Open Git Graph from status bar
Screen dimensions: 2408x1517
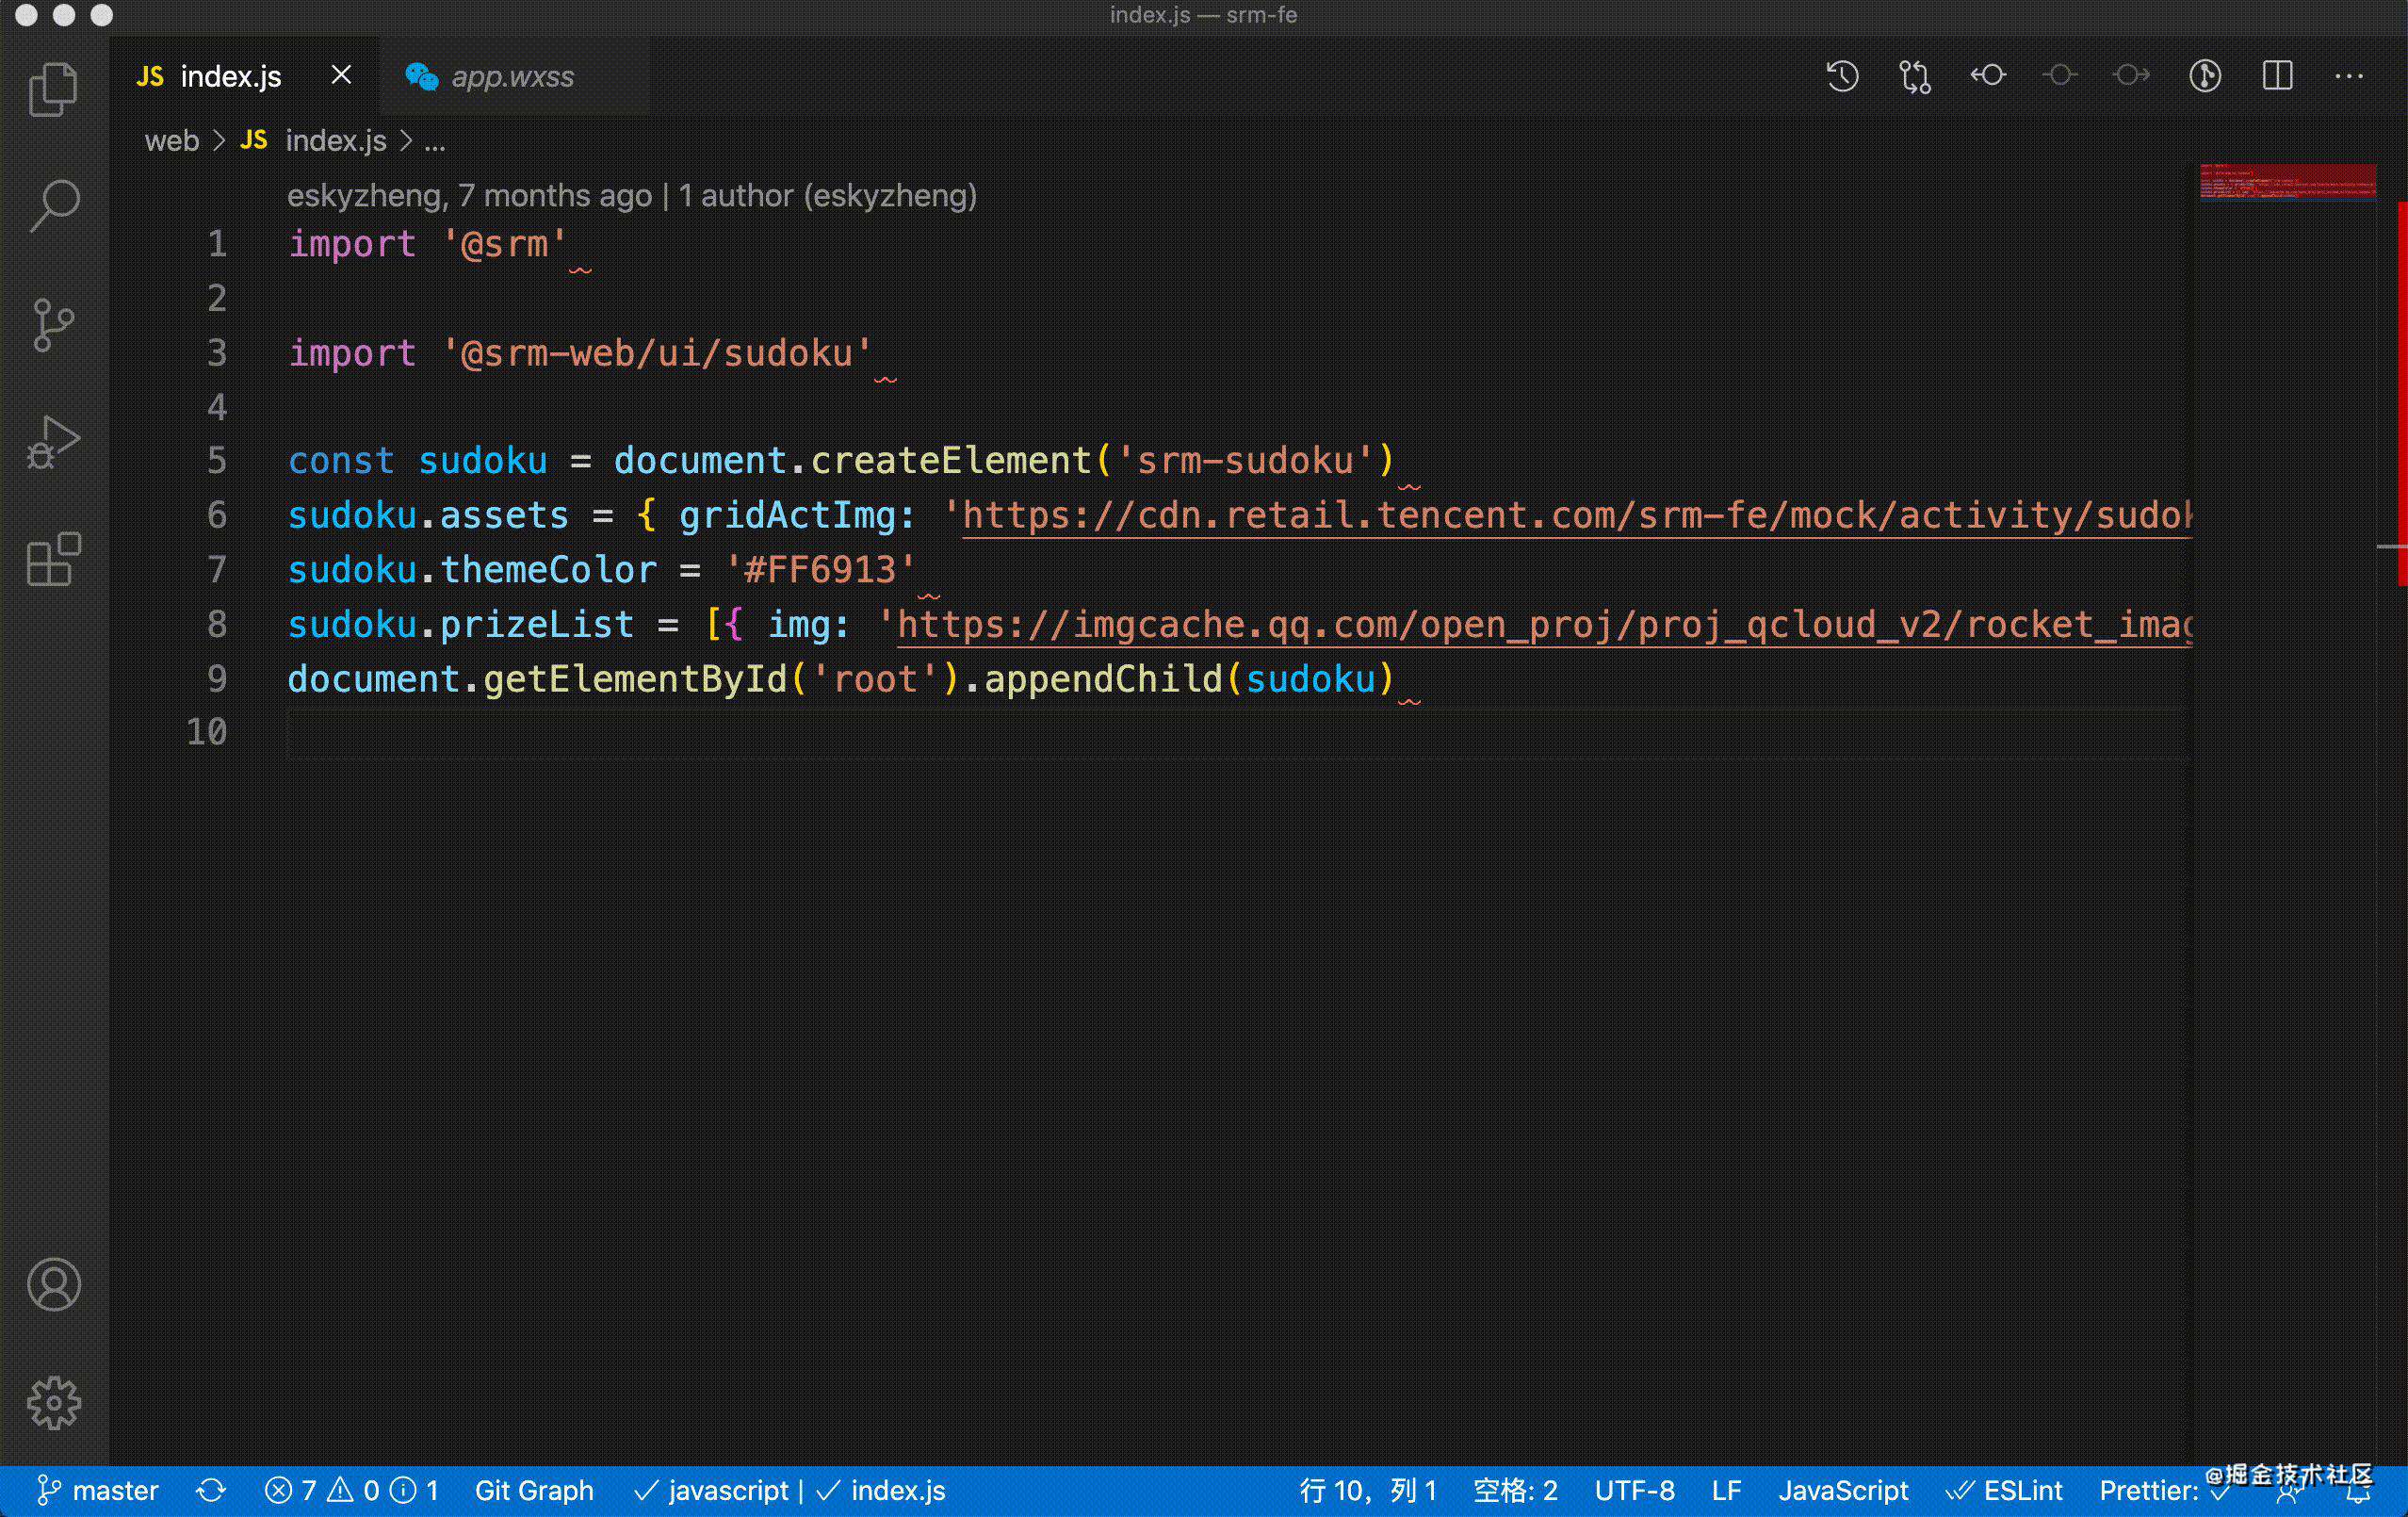(x=534, y=1491)
